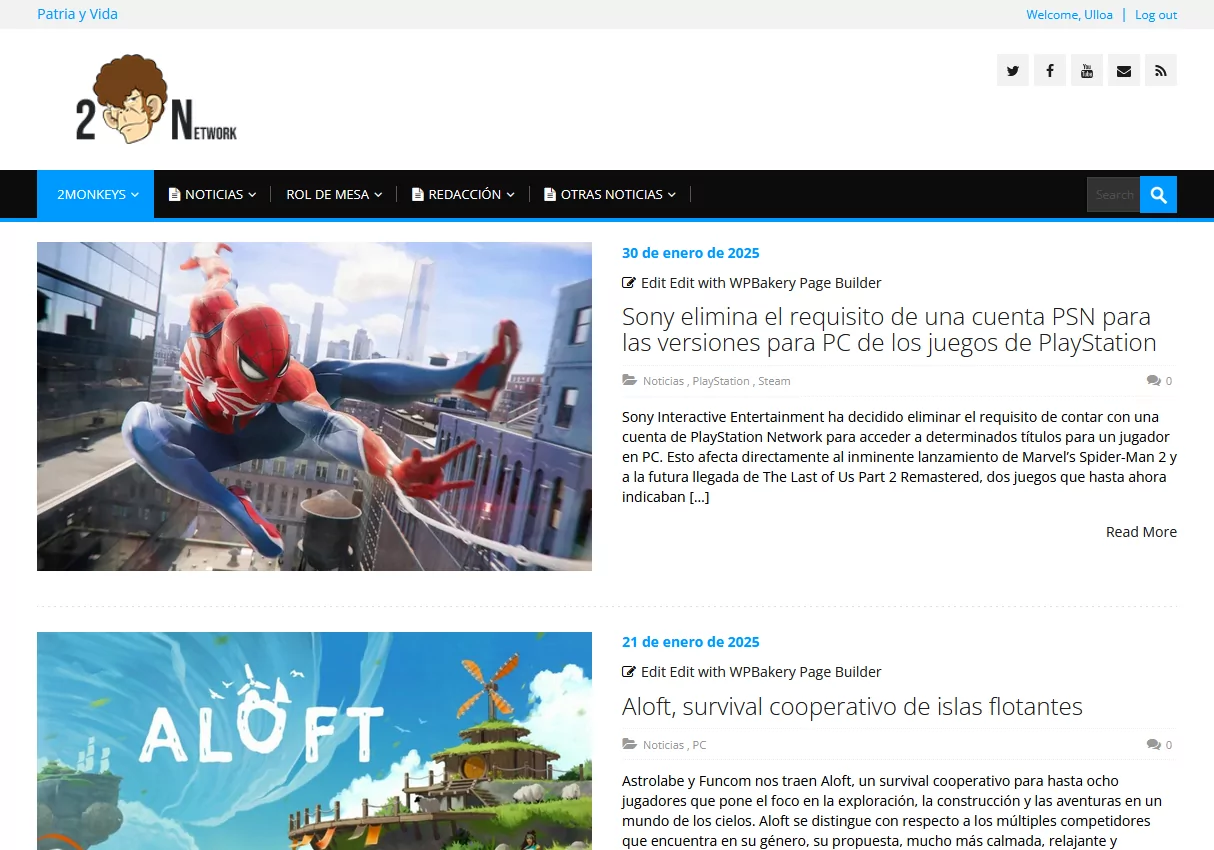Click the date 30 de enero de 2025
1214x850 pixels.
[x=691, y=253]
